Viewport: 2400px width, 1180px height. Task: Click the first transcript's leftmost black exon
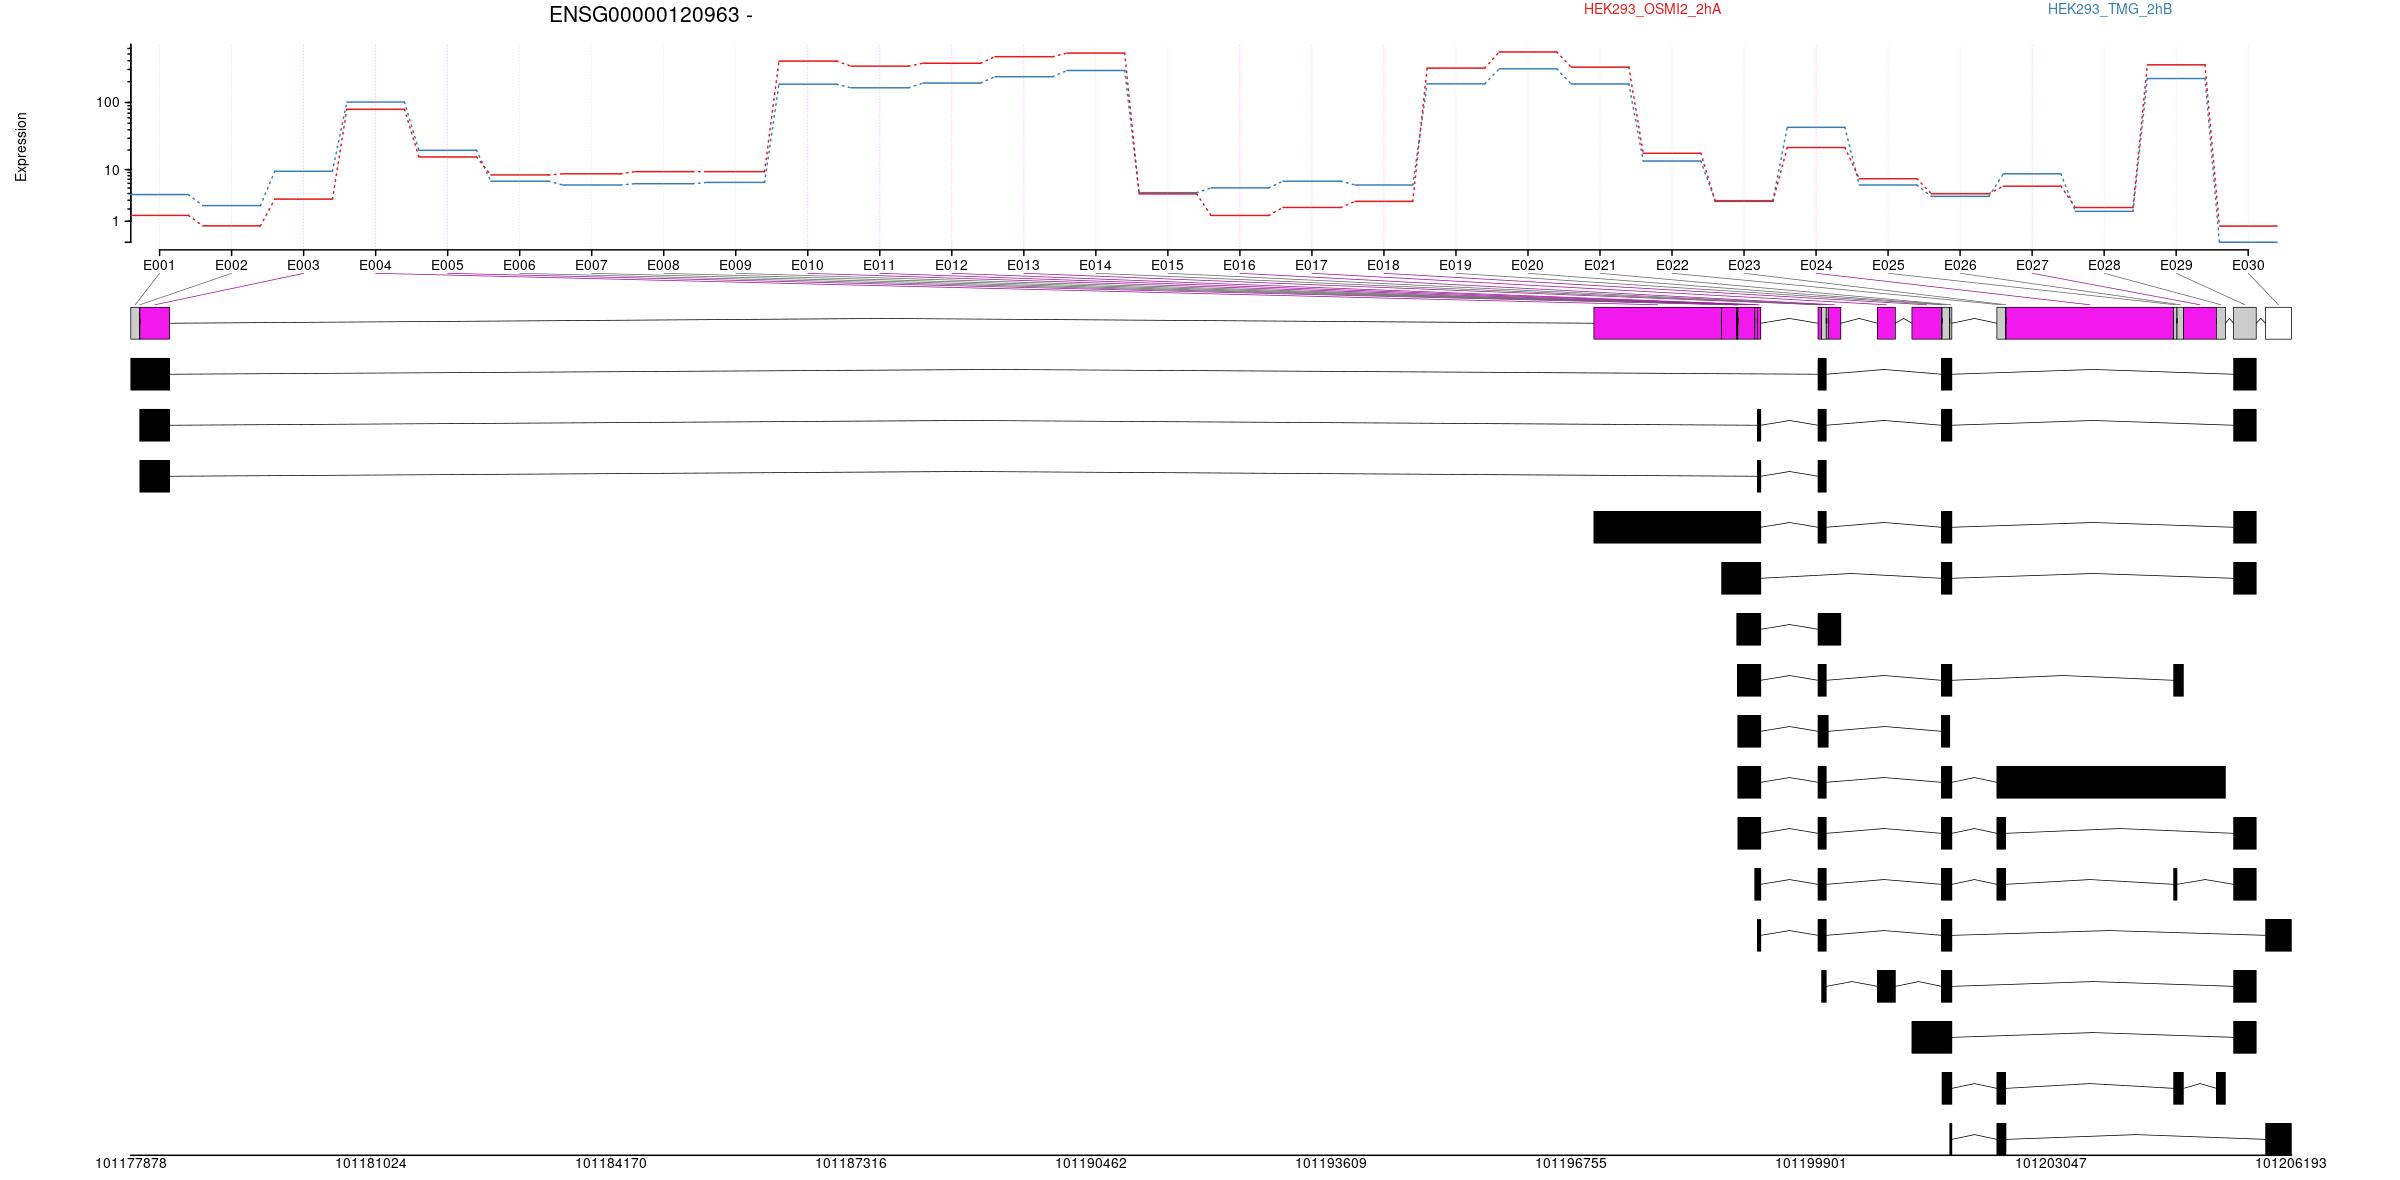click(x=150, y=374)
